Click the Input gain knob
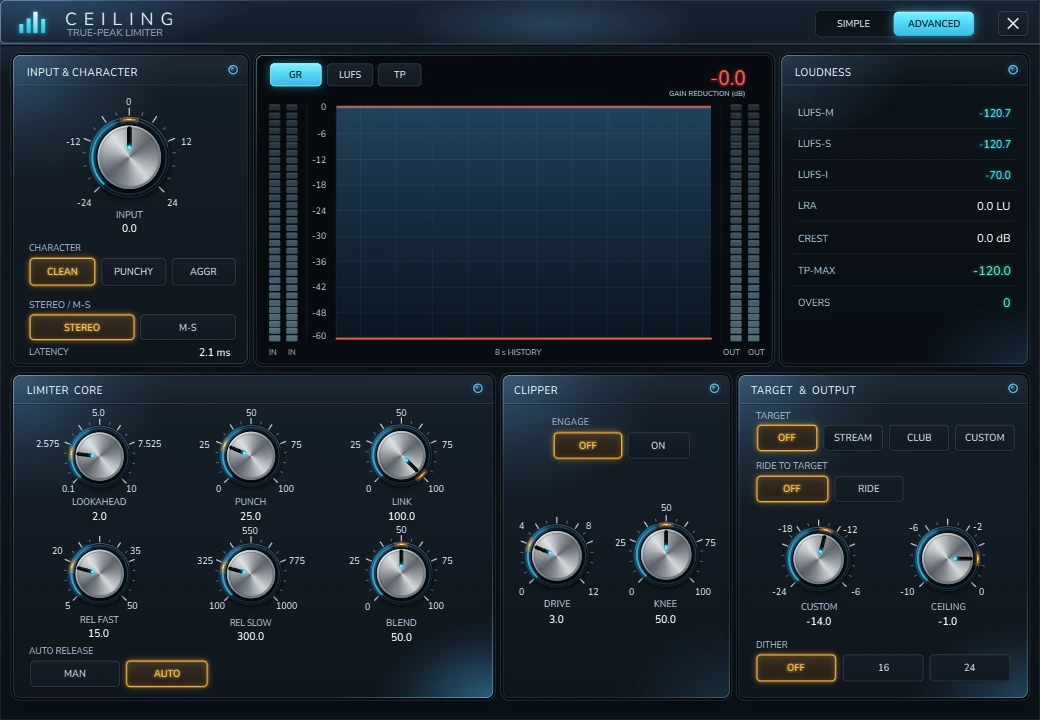 129,158
